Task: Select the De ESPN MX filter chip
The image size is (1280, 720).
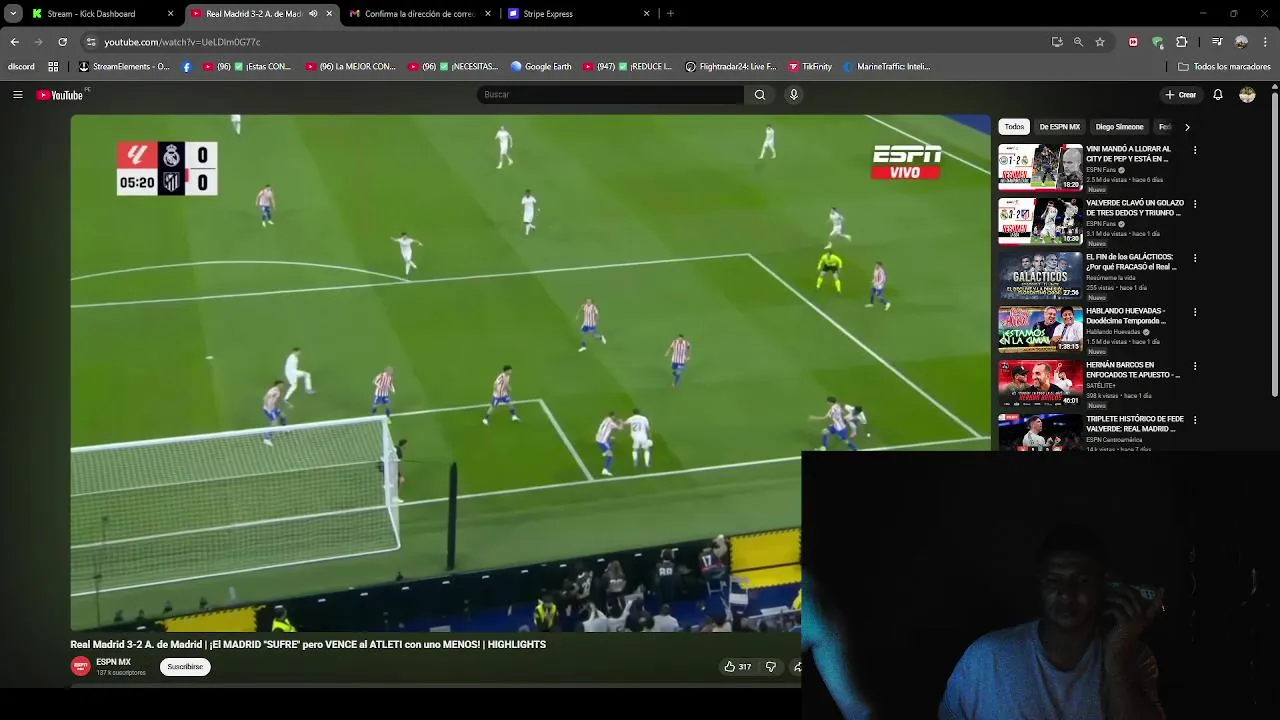Action: pyautogui.click(x=1059, y=127)
